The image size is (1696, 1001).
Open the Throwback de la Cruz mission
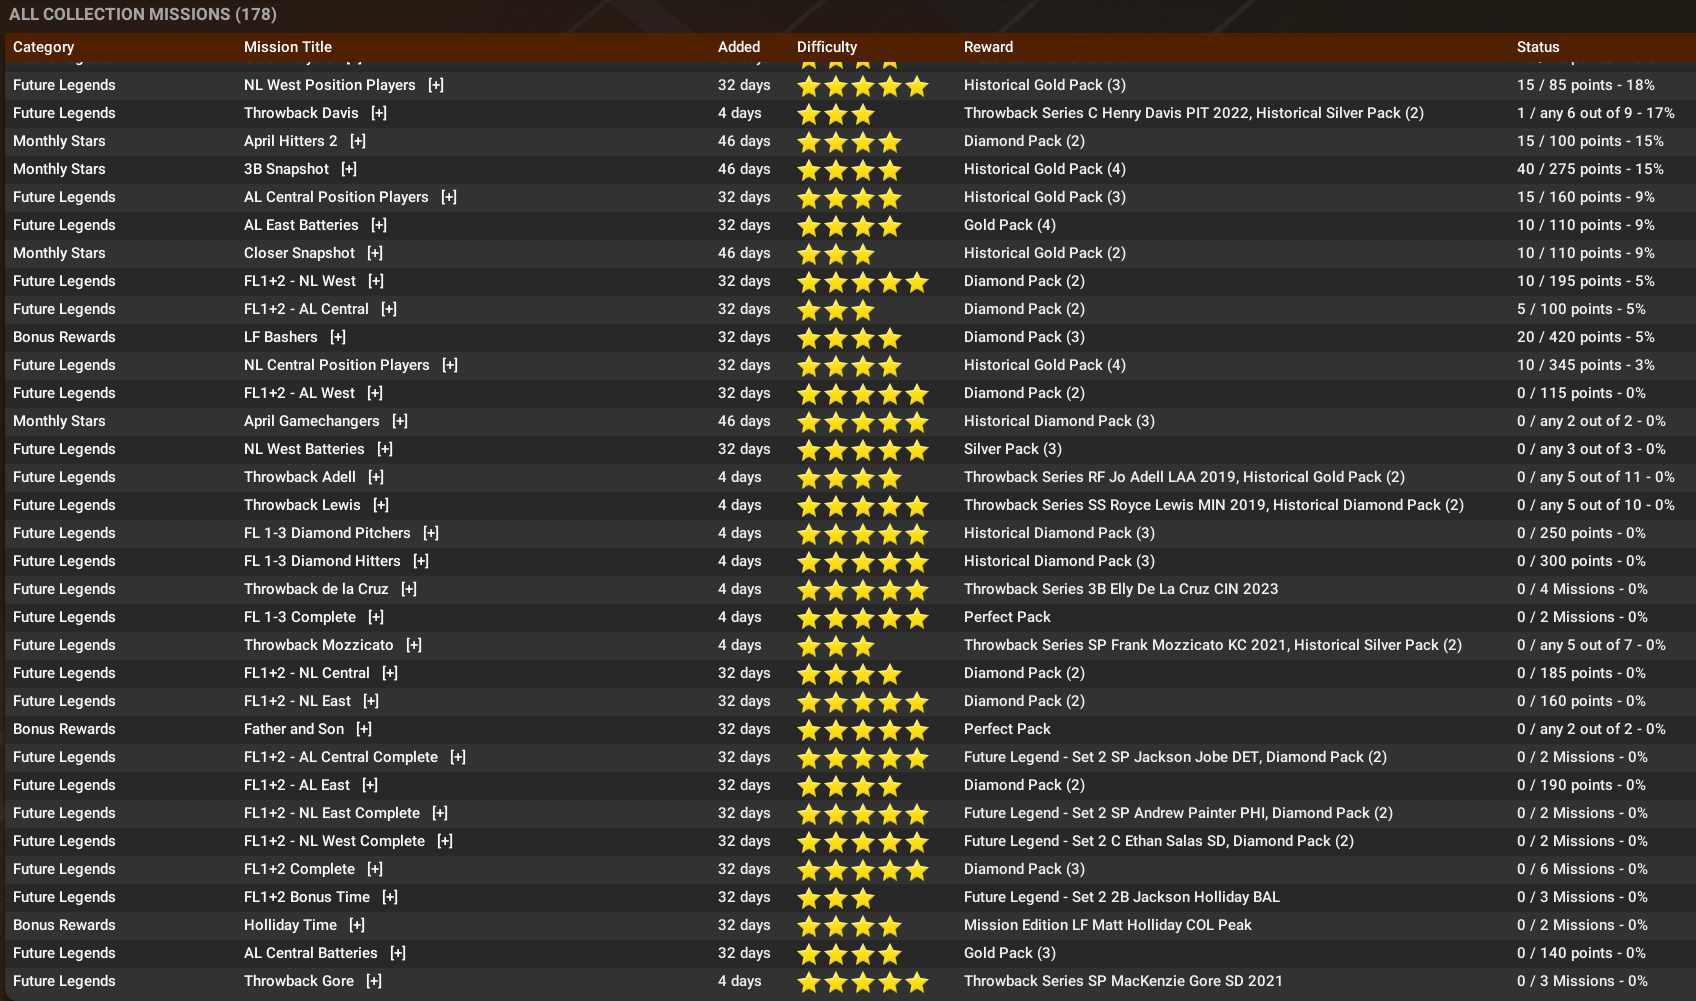(x=315, y=589)
